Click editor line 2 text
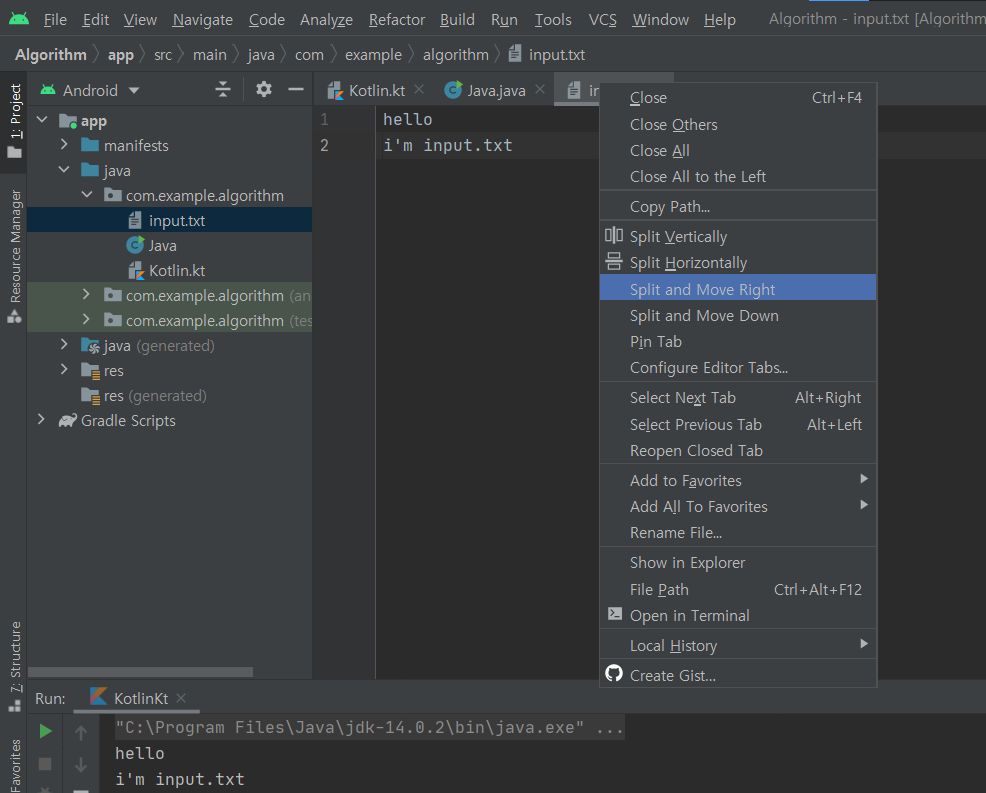Screen dimensions: 986x793 coord(447,145)
